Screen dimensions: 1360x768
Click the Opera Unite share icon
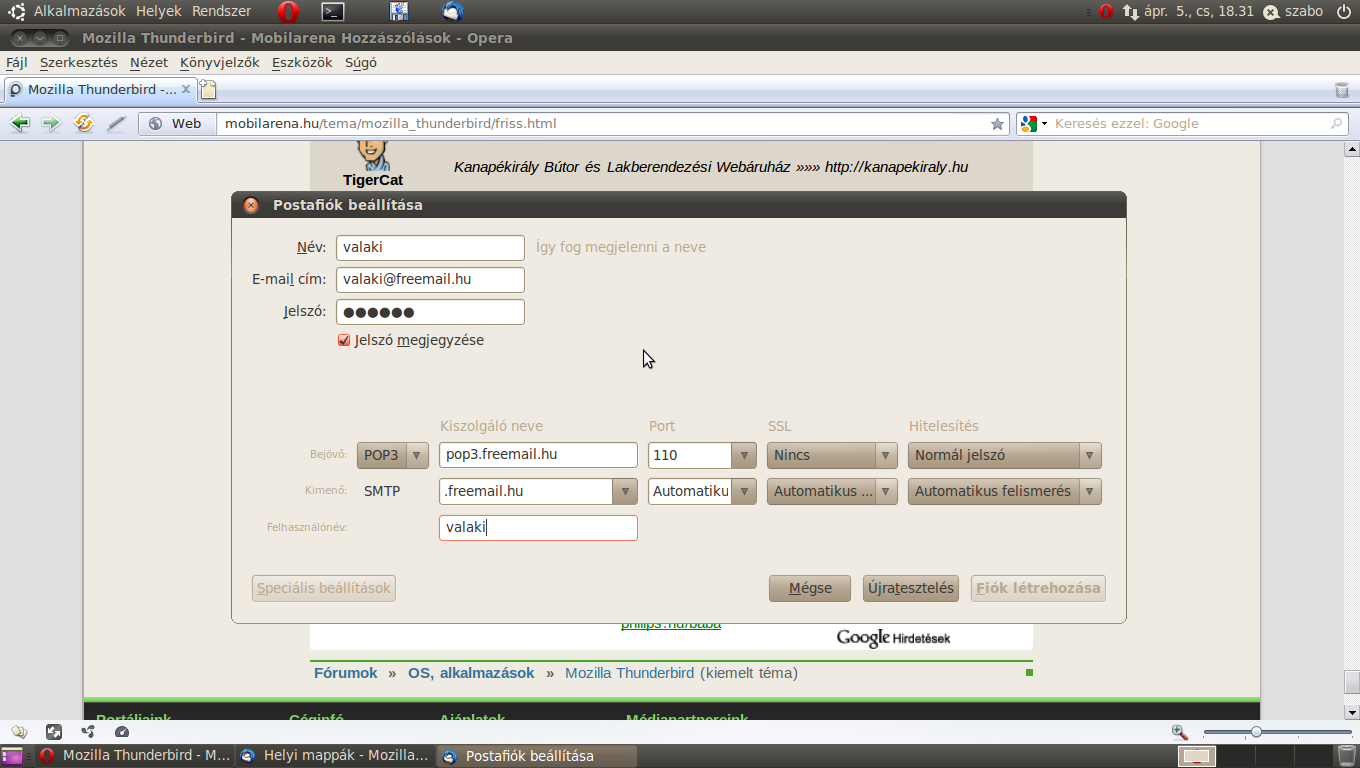88,732
